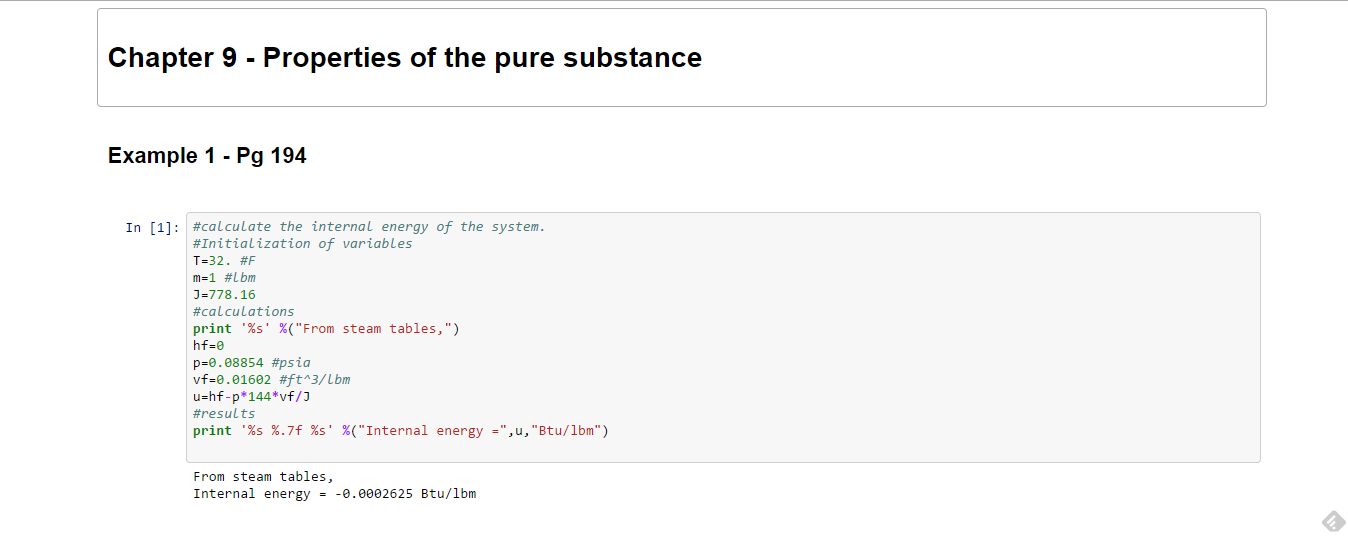Click the "#calculations" comment line
Screen dimensions: 1348x539
(243, 312)
